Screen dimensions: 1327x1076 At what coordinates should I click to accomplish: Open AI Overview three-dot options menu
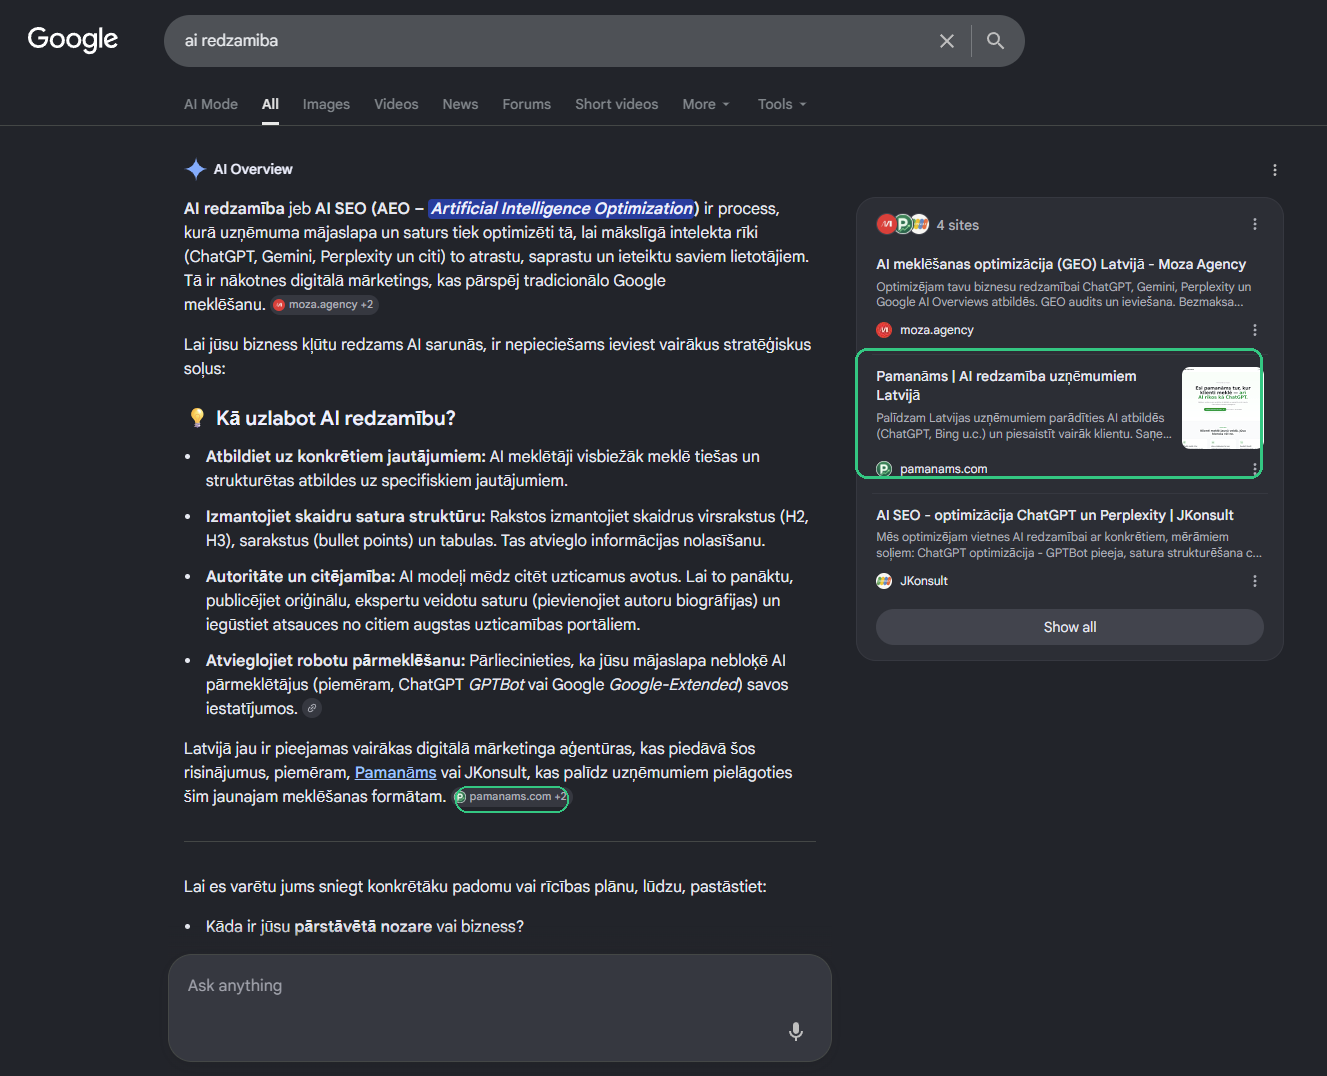point(1274,170)
